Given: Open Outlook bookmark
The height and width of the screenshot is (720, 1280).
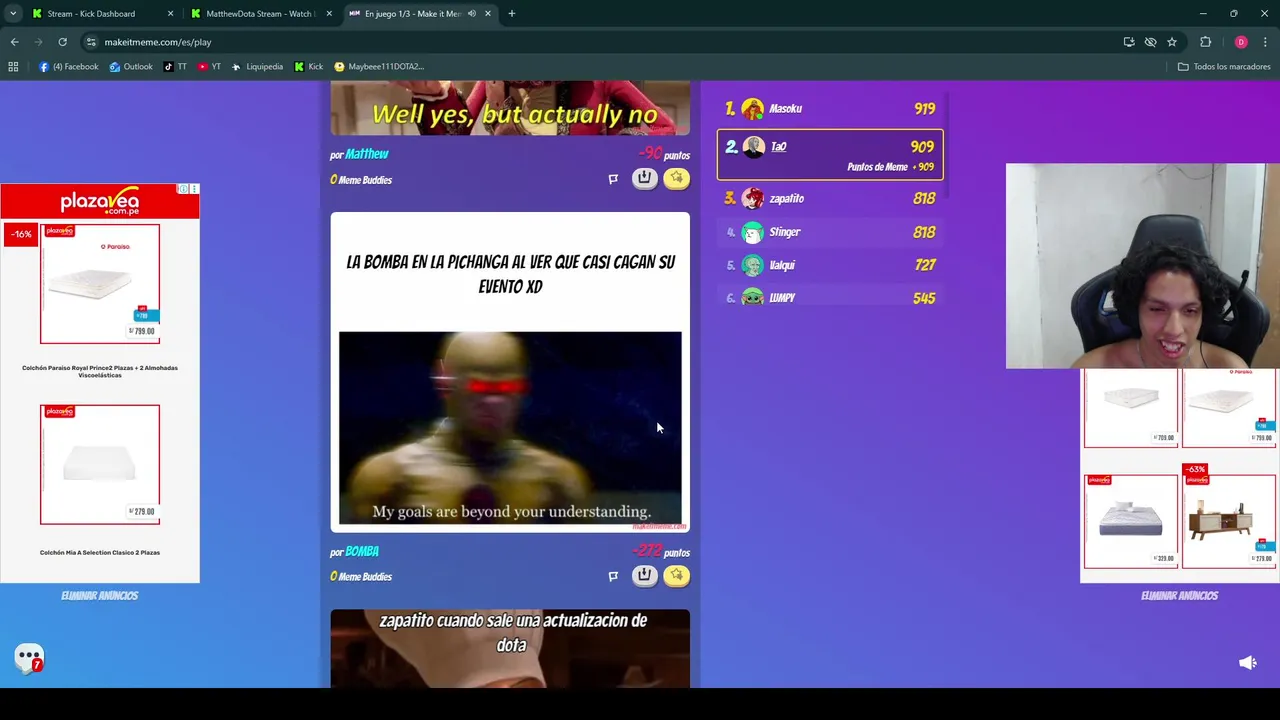Looking at the screenshot, I should (131, 67).
